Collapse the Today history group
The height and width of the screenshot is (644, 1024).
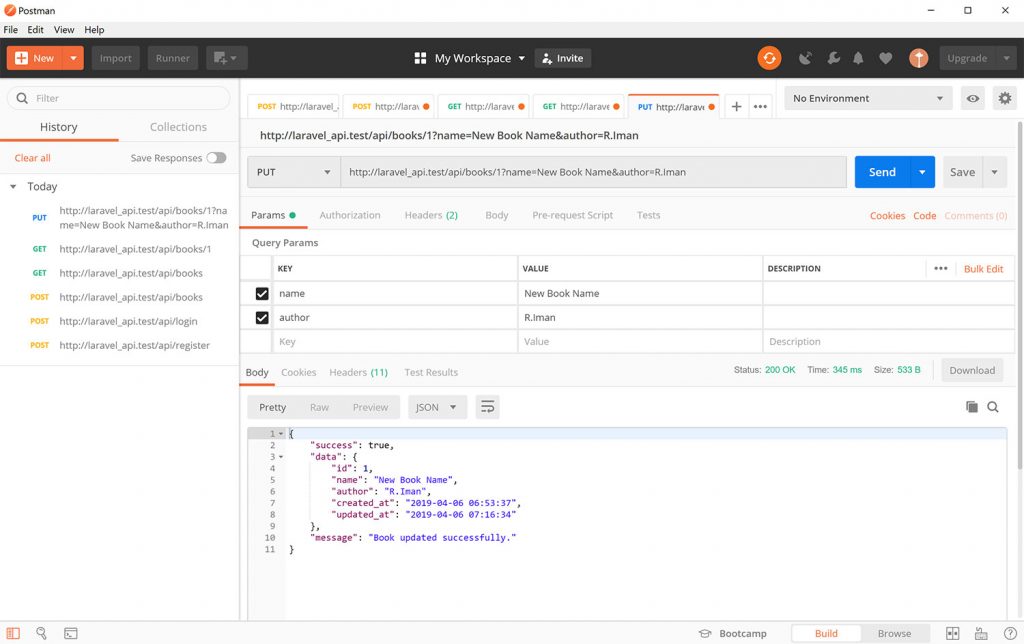click(13, 187)
